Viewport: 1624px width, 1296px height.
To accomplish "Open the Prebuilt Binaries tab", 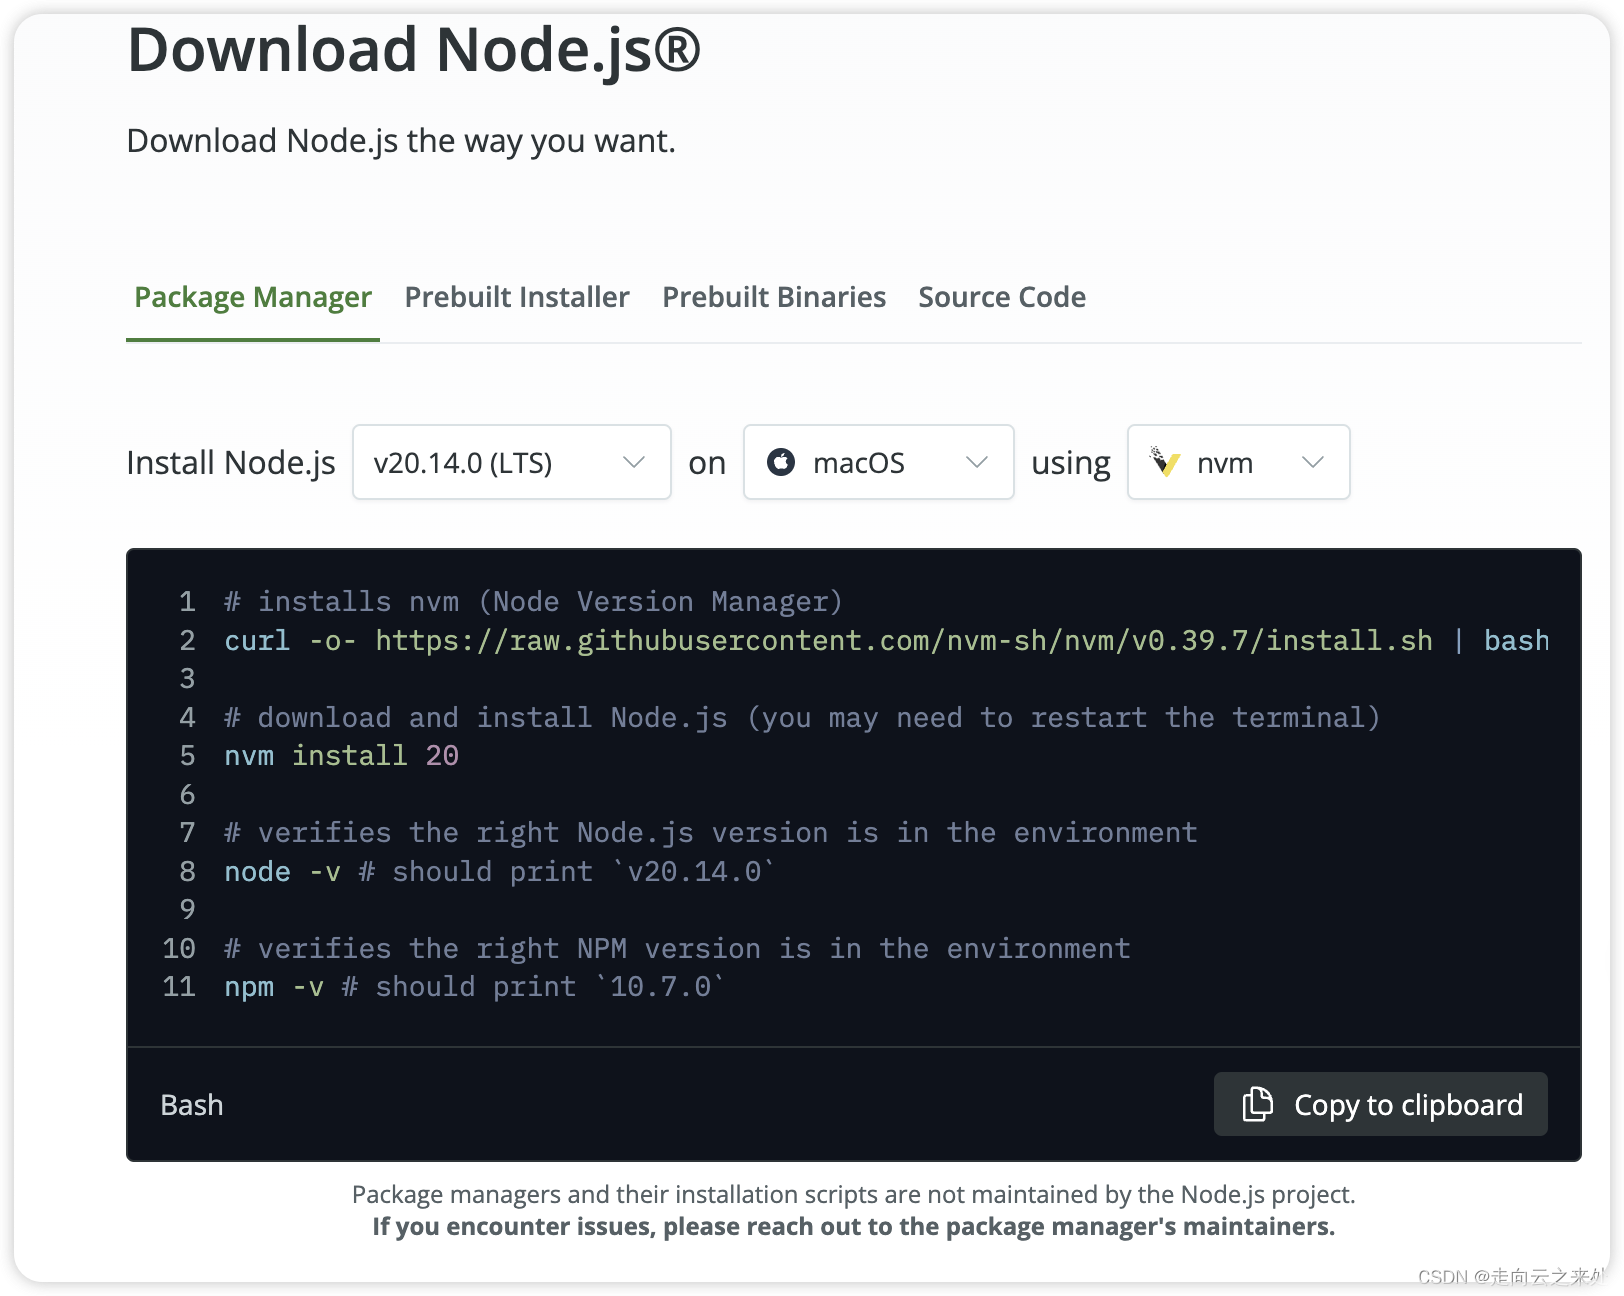I will [773, 296].
